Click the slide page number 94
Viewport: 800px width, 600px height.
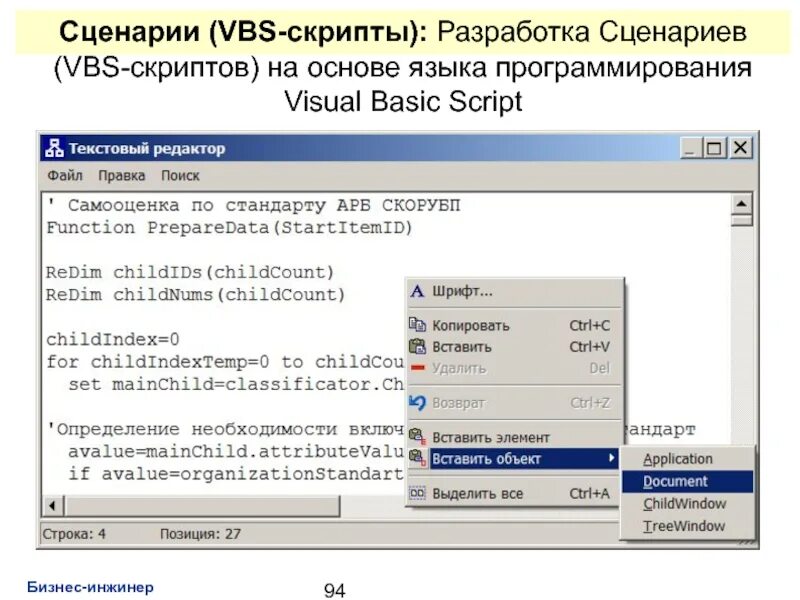[x=335, y=590]
